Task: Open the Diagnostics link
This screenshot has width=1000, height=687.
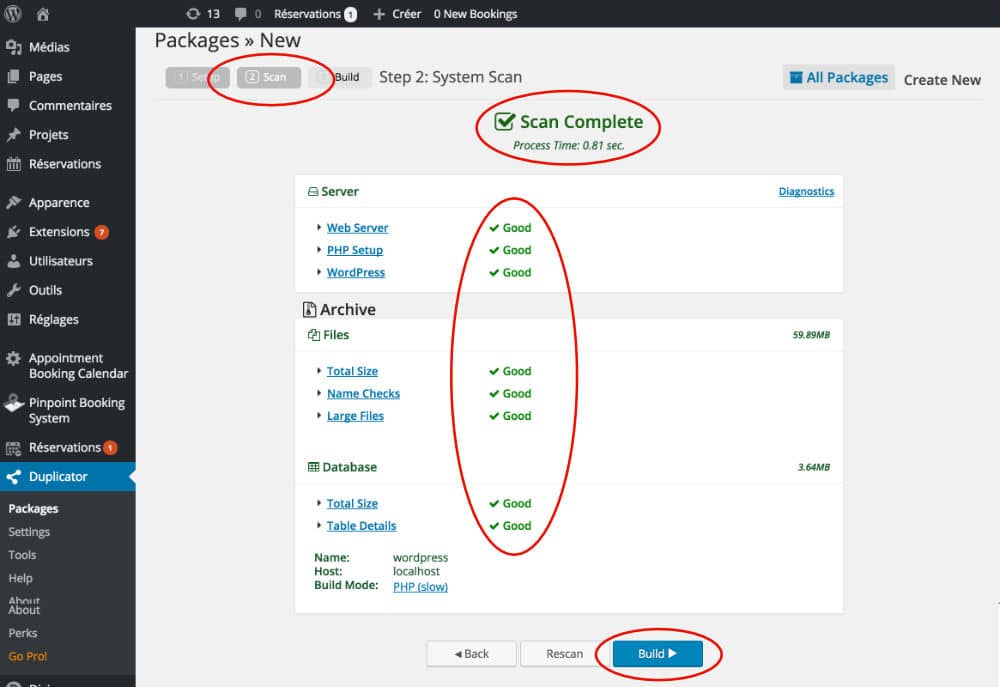Action: click(806, 191)
